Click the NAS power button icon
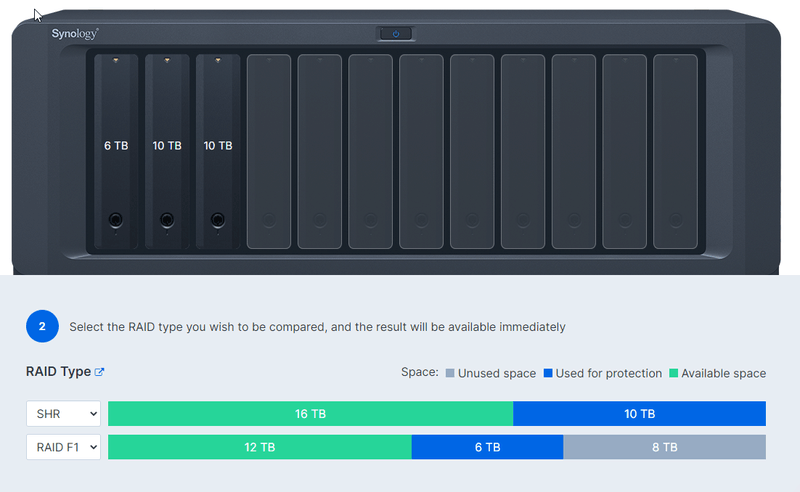 point(396,34)
